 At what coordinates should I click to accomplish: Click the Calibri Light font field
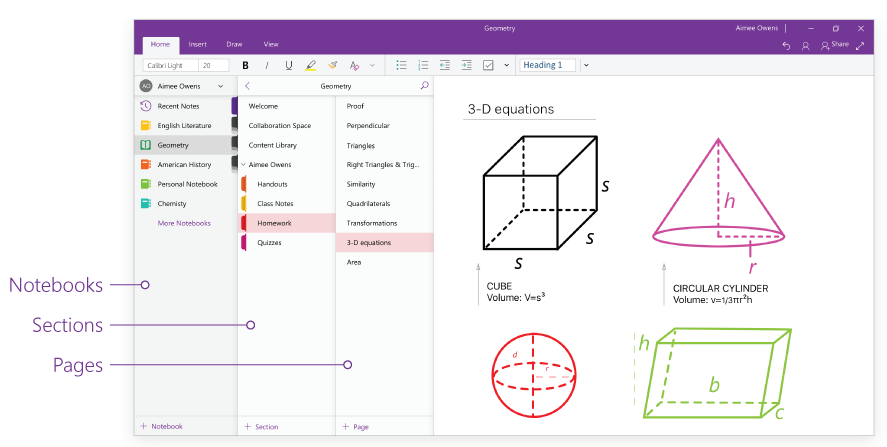[x=170, y=66]
